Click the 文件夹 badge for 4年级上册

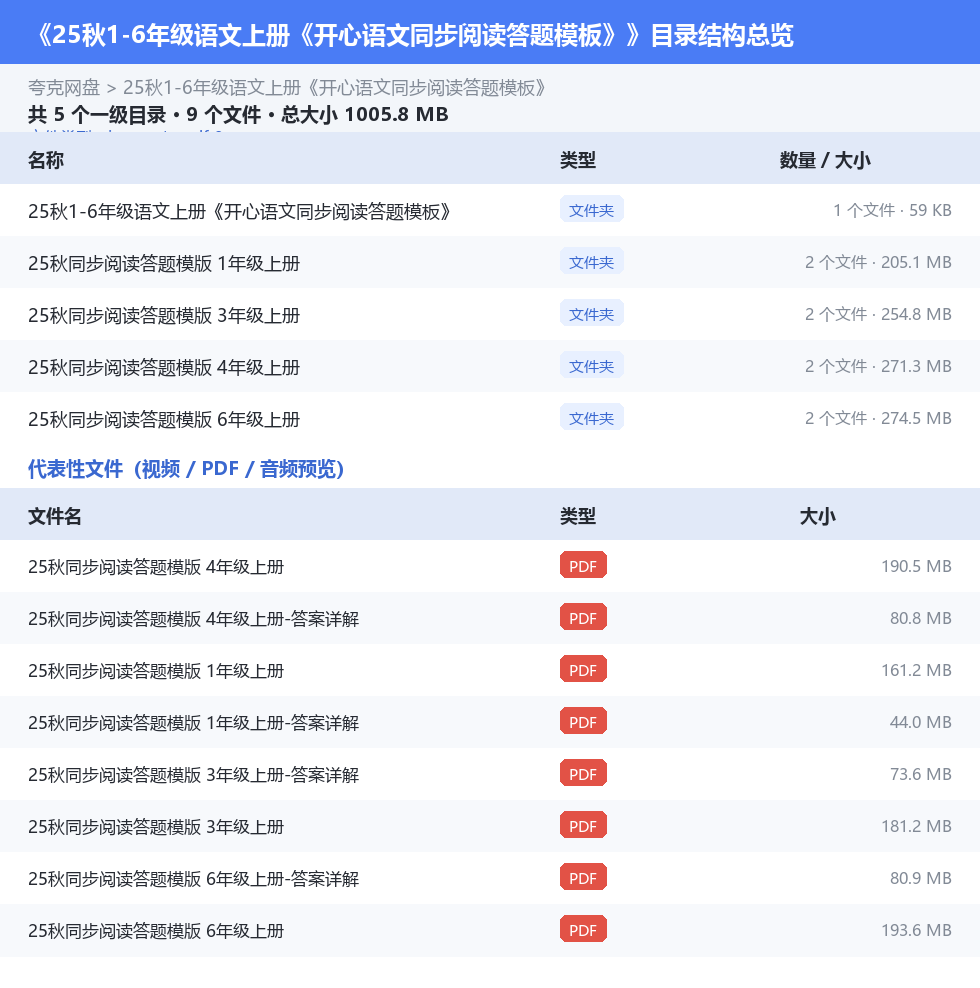click(x=592, y=365)
